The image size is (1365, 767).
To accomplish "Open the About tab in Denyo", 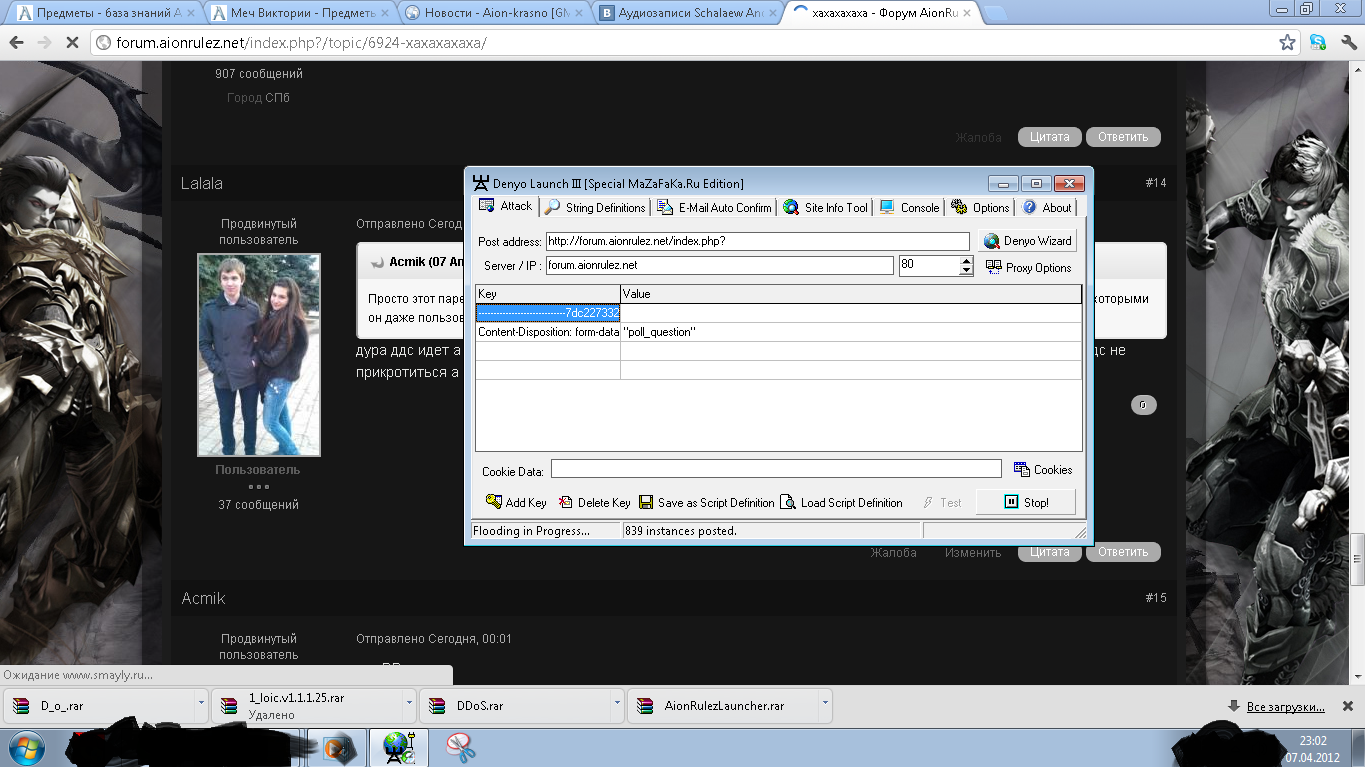I will (x=1047, y=207).
